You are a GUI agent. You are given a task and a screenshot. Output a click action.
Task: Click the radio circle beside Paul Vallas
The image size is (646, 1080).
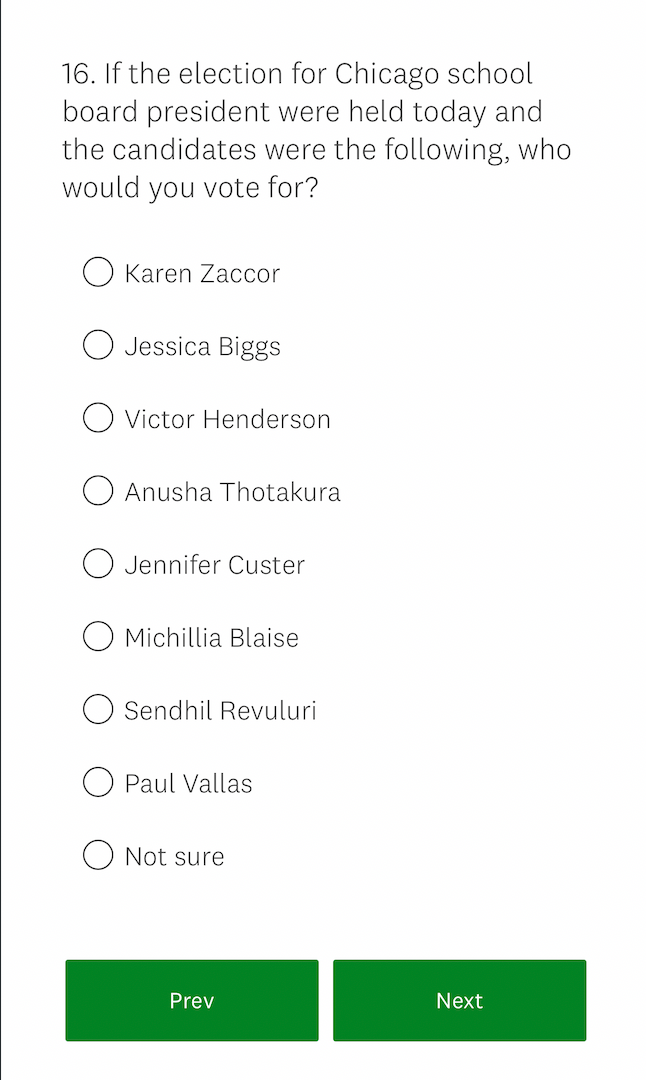coord(97,782)
